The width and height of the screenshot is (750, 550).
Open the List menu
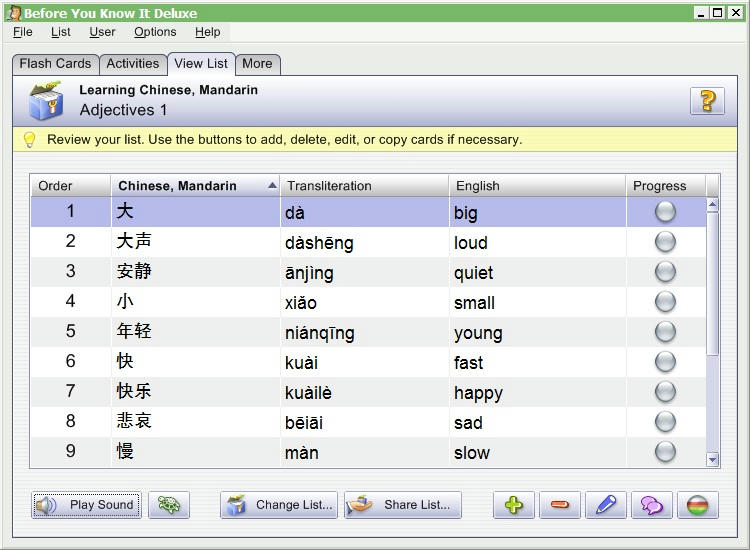click(61, 32)
